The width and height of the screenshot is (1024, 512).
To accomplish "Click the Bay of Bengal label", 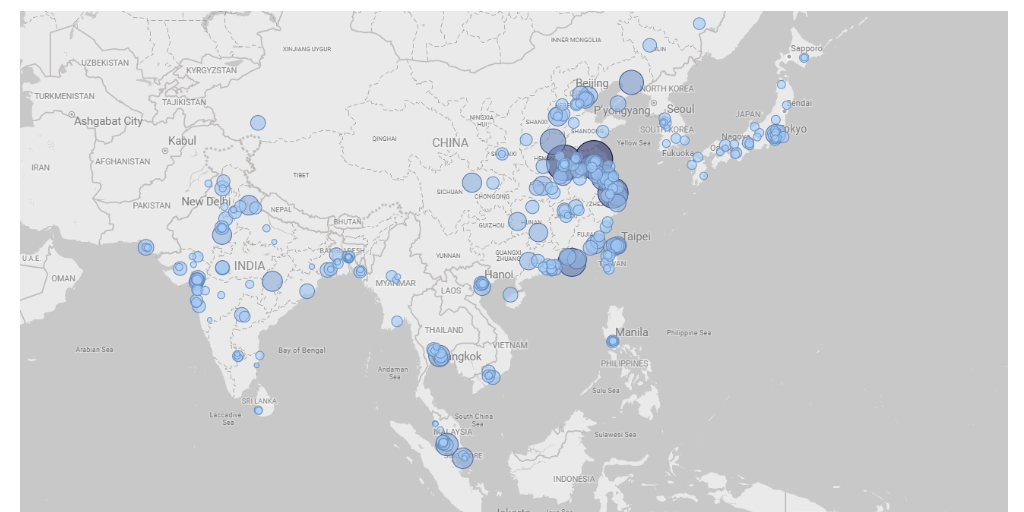I will [302, 350].
